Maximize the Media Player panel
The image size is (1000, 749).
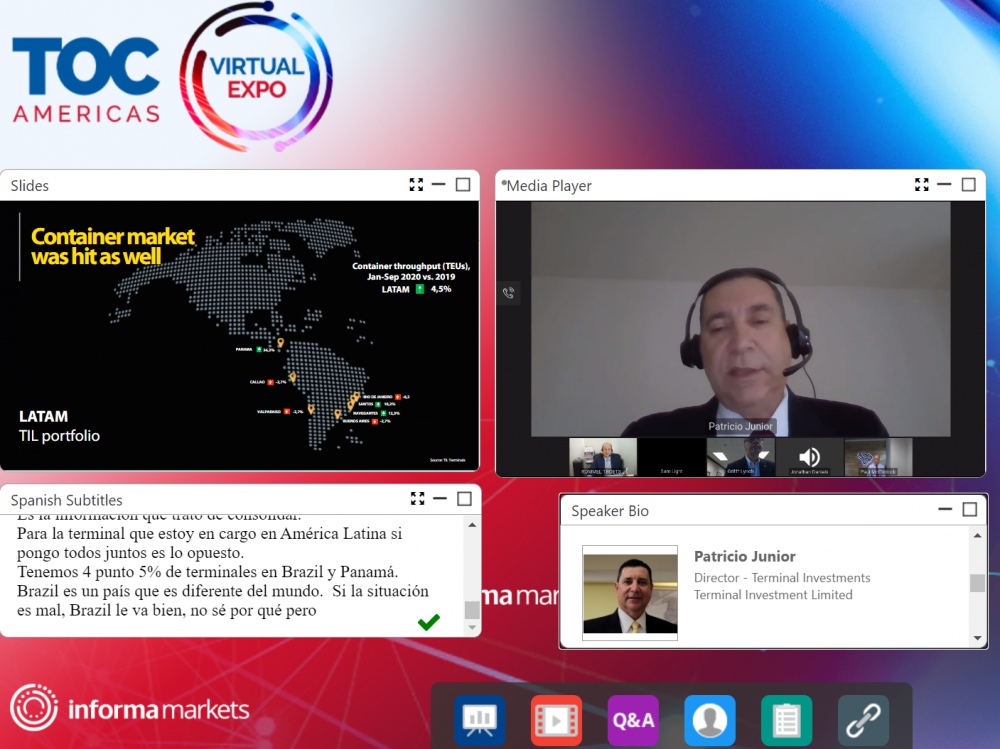969,185
